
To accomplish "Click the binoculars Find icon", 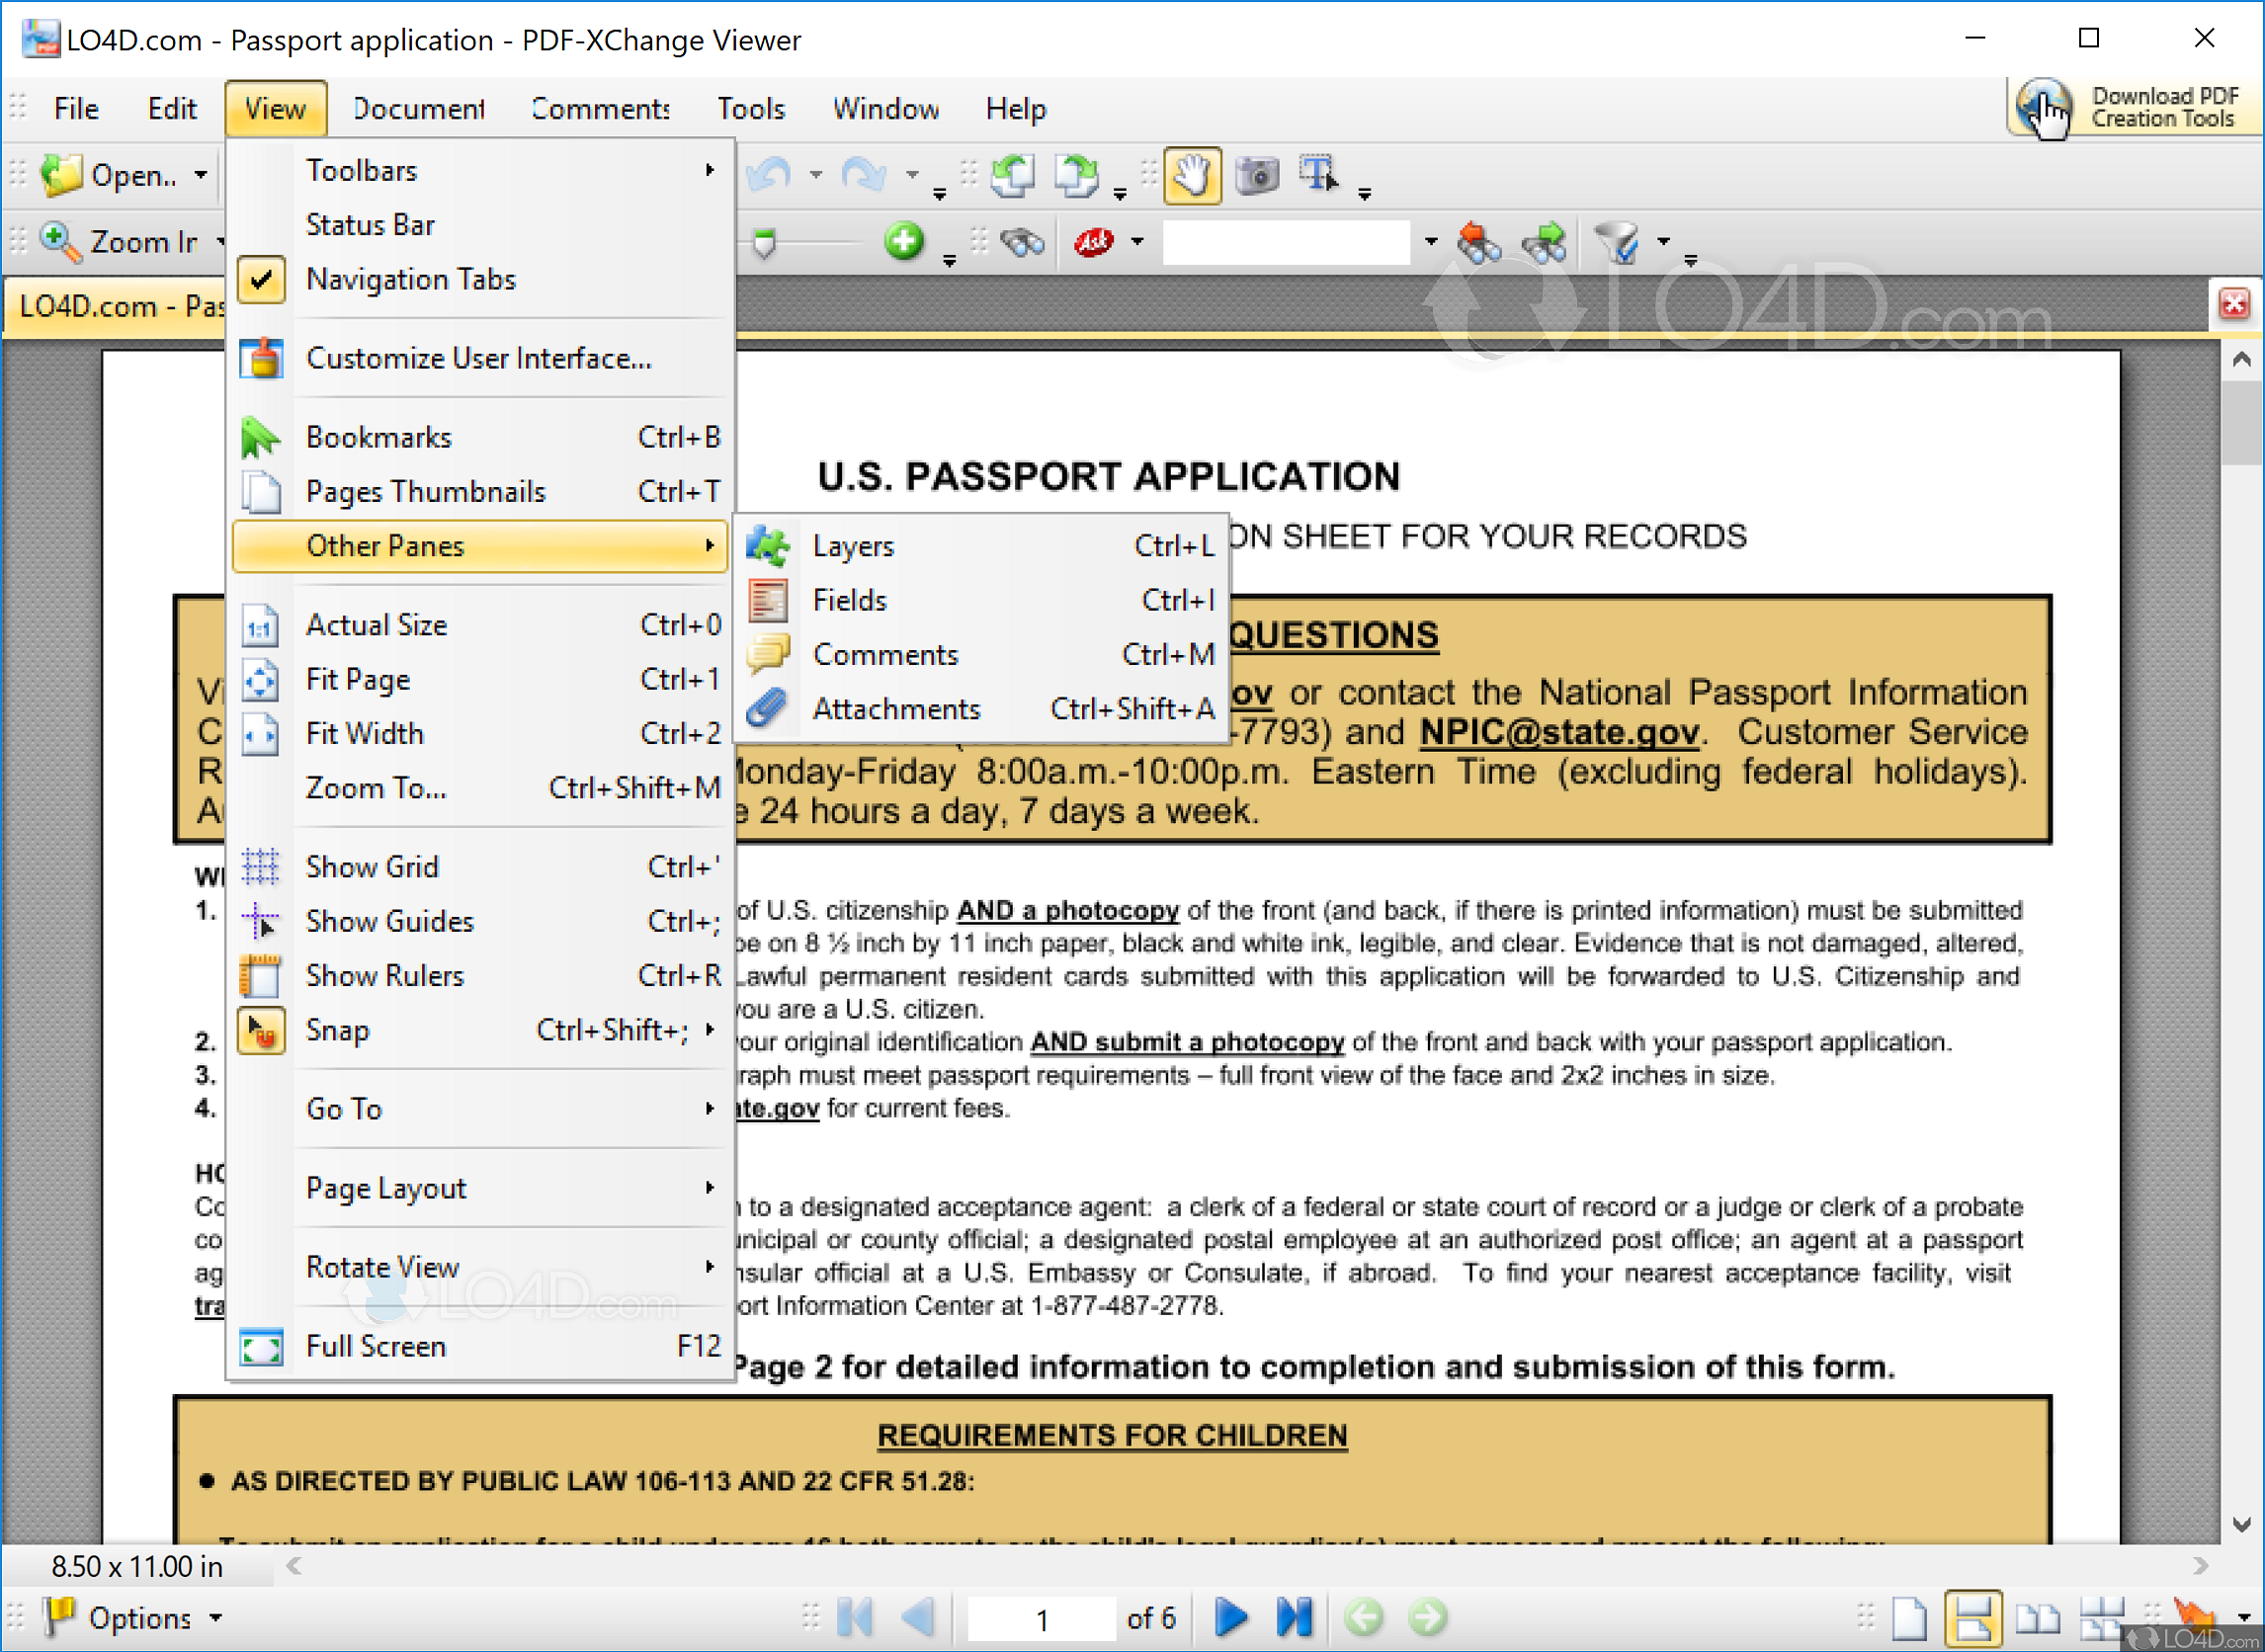I will click(x=1022, y=242).
